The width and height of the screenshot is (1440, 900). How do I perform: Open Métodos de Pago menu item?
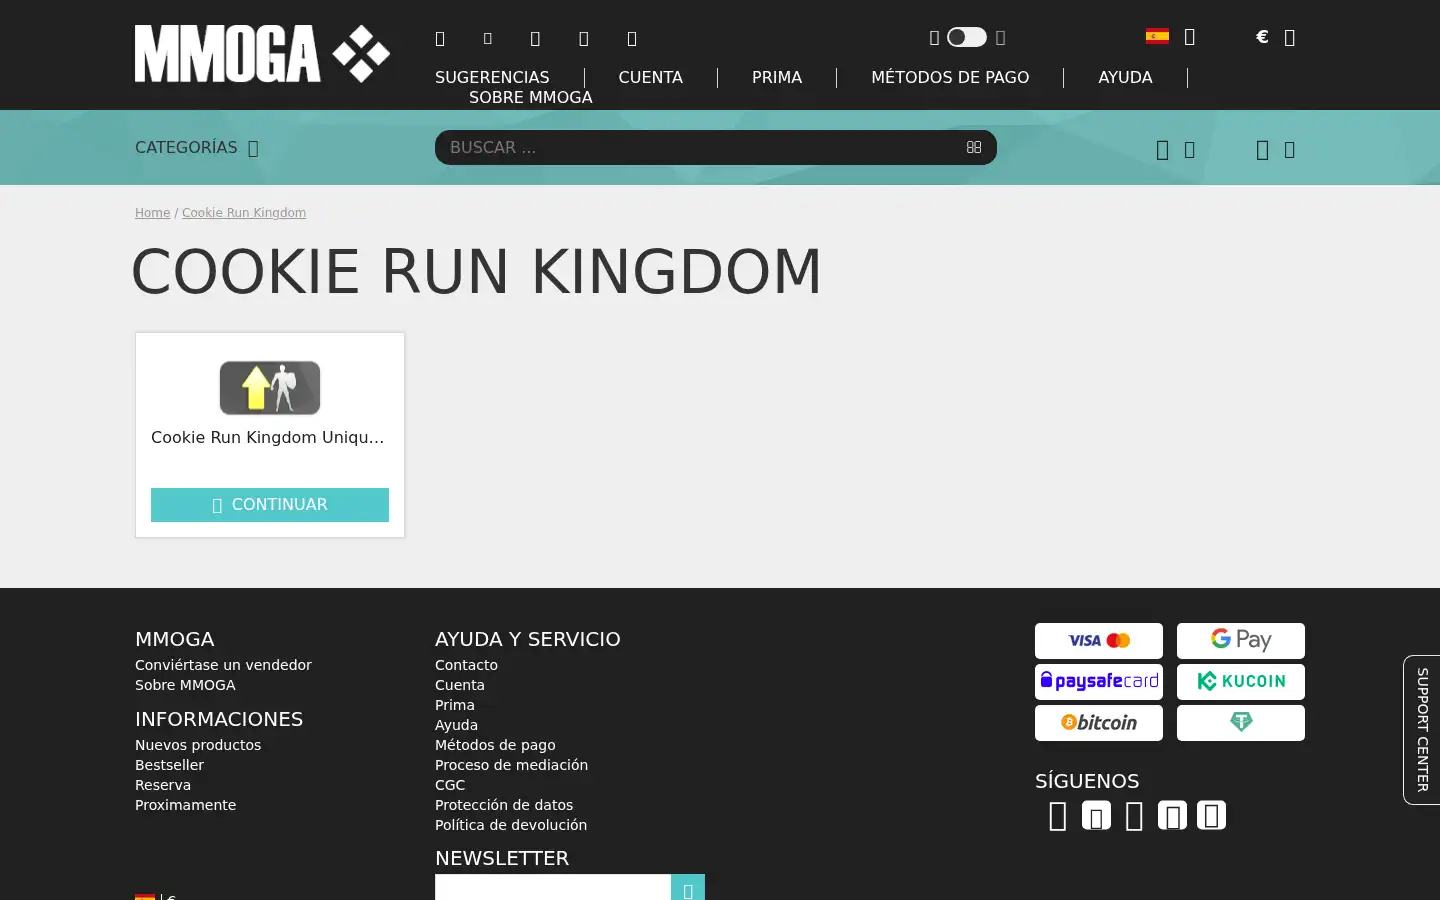coord(950,77)
